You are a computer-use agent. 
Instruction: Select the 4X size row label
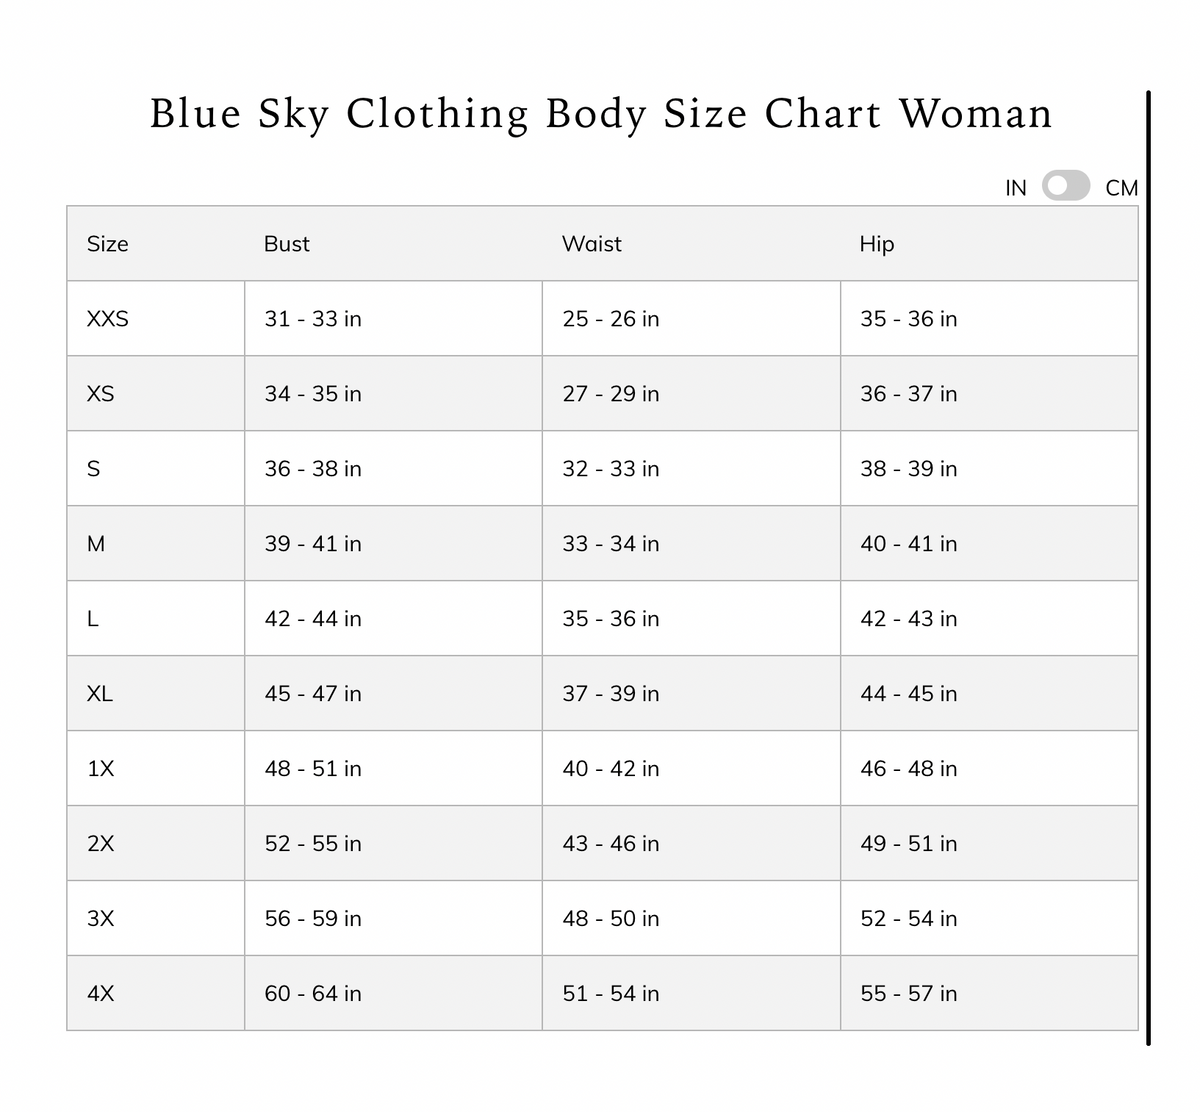(101, 994)
